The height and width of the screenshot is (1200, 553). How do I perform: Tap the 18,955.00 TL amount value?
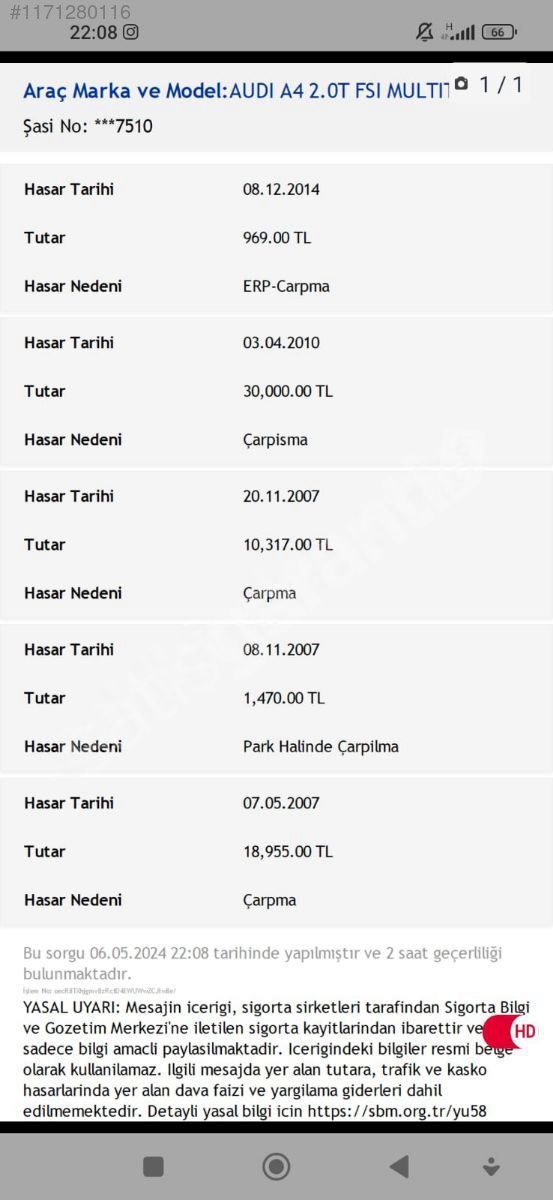click(288, 851)
